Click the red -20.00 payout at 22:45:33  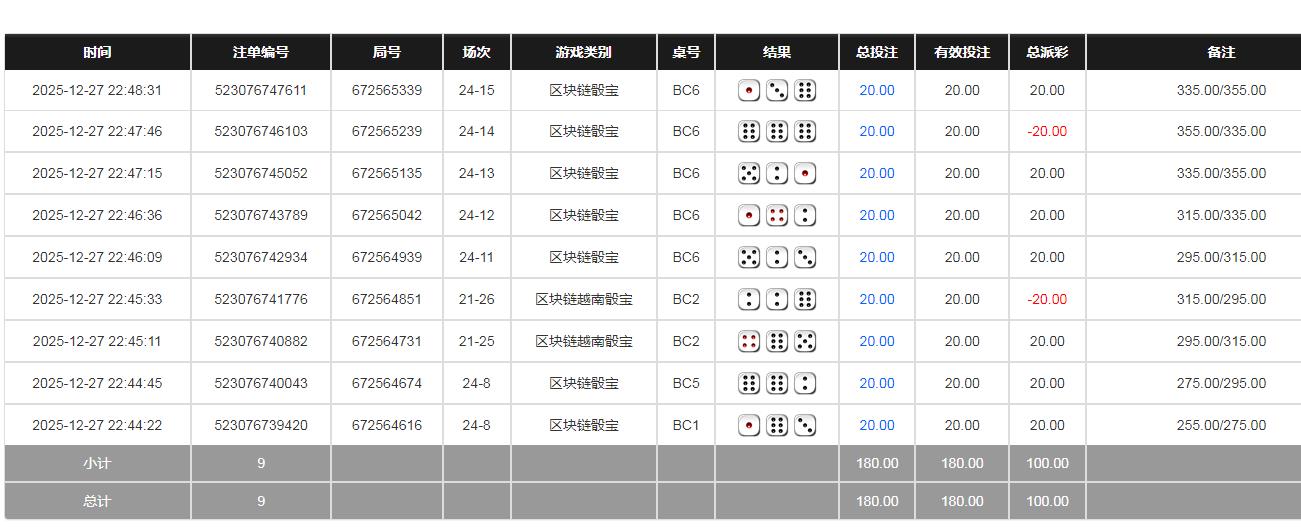pyautogui.click(x=1047, y=299)
